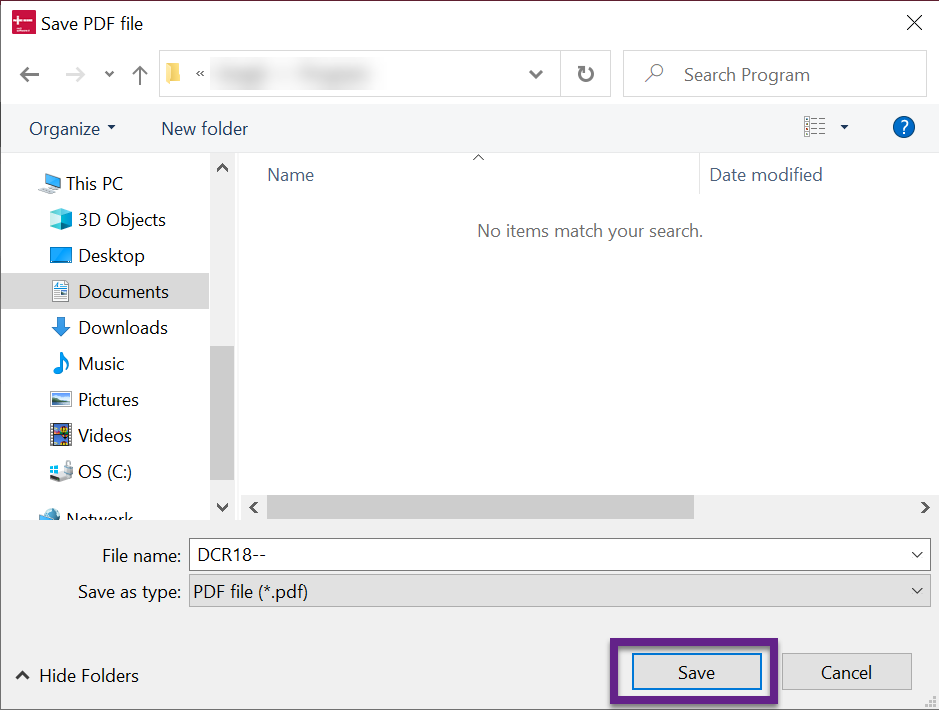Open the Downloads folder
The image size is (939, 710).
[122, 327]
